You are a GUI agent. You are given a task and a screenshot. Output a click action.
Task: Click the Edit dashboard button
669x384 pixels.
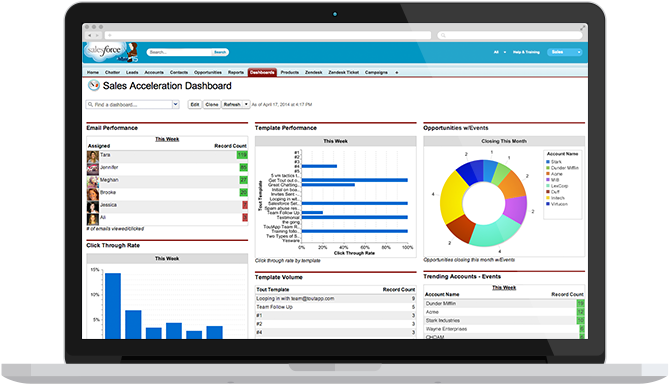click(x=195, y=104)
